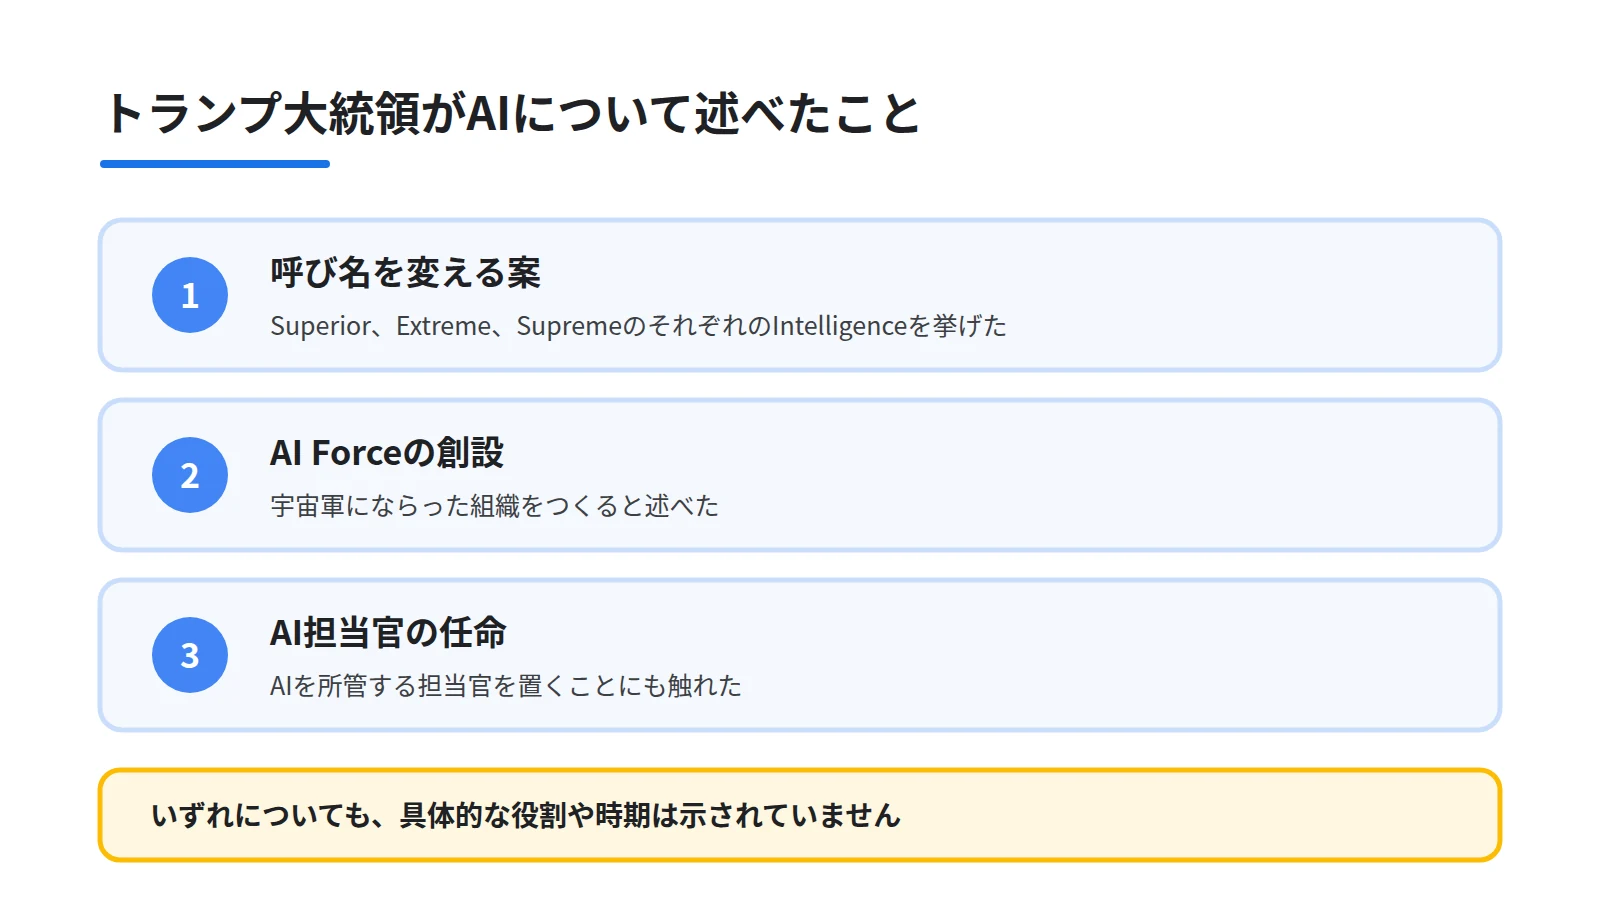Click the 示されていません ending in the note
1600x900 pixels.
(790, 815)
